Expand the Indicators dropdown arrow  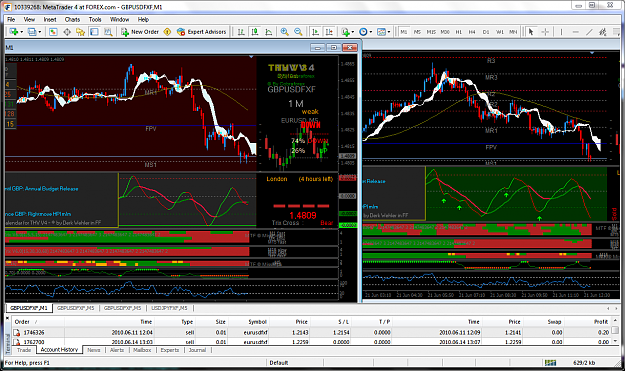click(353, 32)
